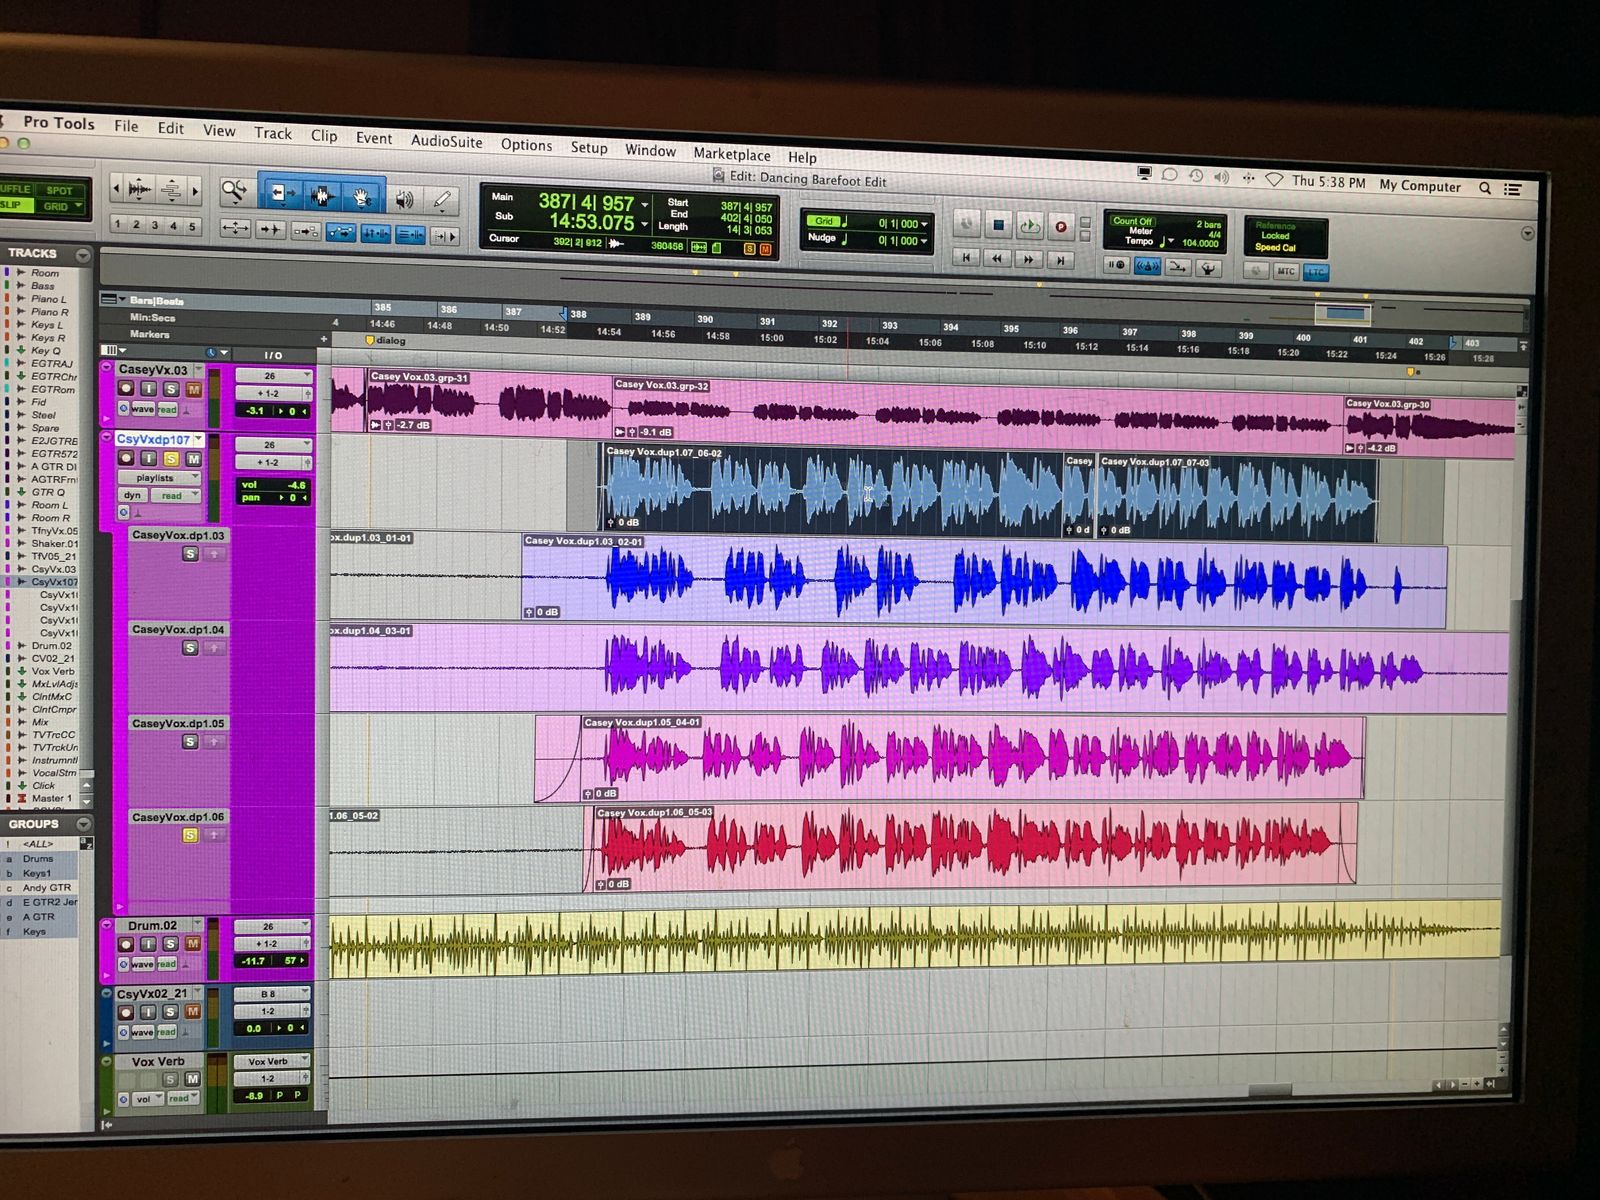Record-enable the Drum.02 track
The height and width of the screenshot is (1200, 1600).
click(x=126, y=944)
